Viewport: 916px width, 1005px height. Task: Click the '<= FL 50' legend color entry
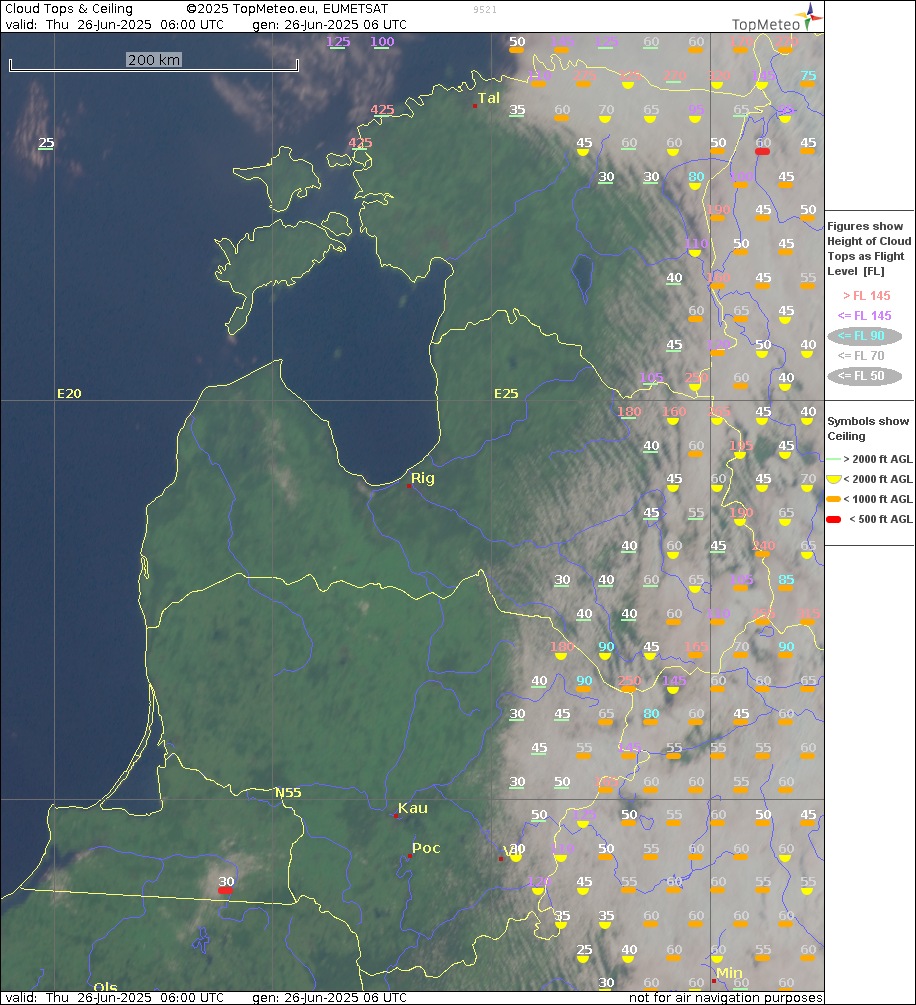pos(865,376)
